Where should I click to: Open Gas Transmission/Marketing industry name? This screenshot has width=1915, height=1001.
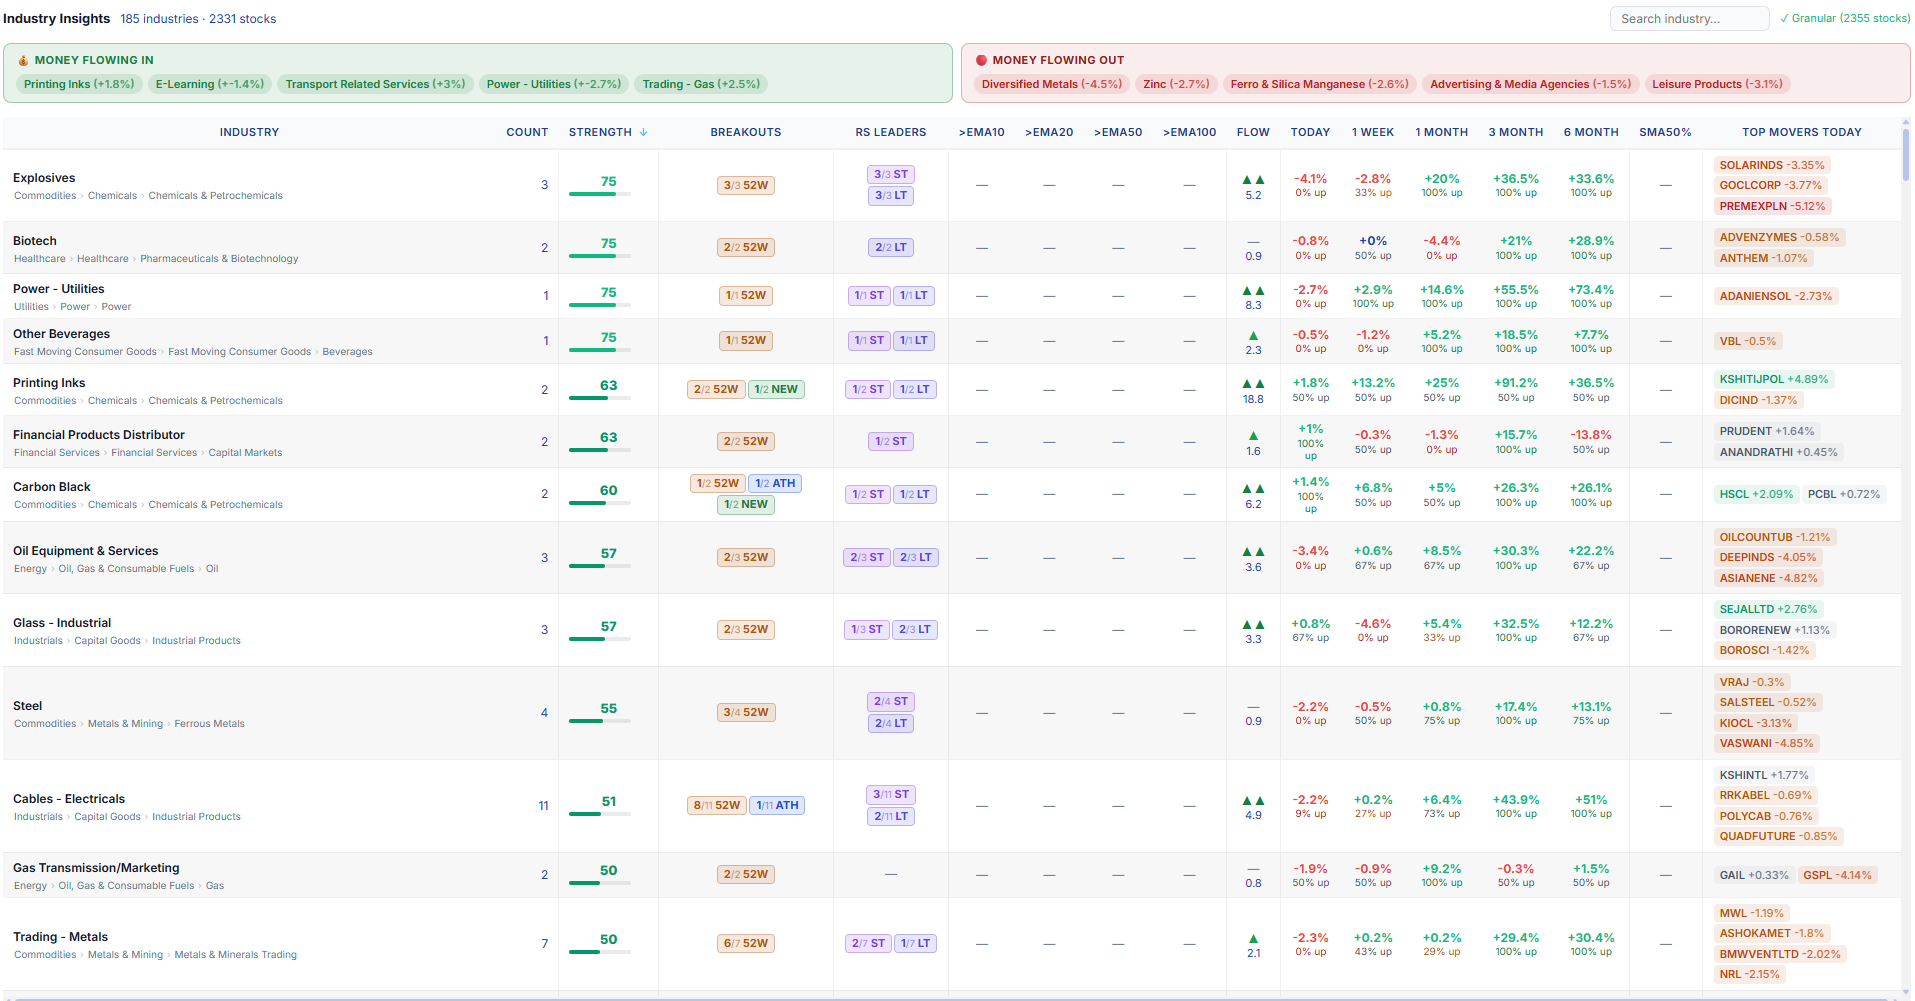click(96, 868)
